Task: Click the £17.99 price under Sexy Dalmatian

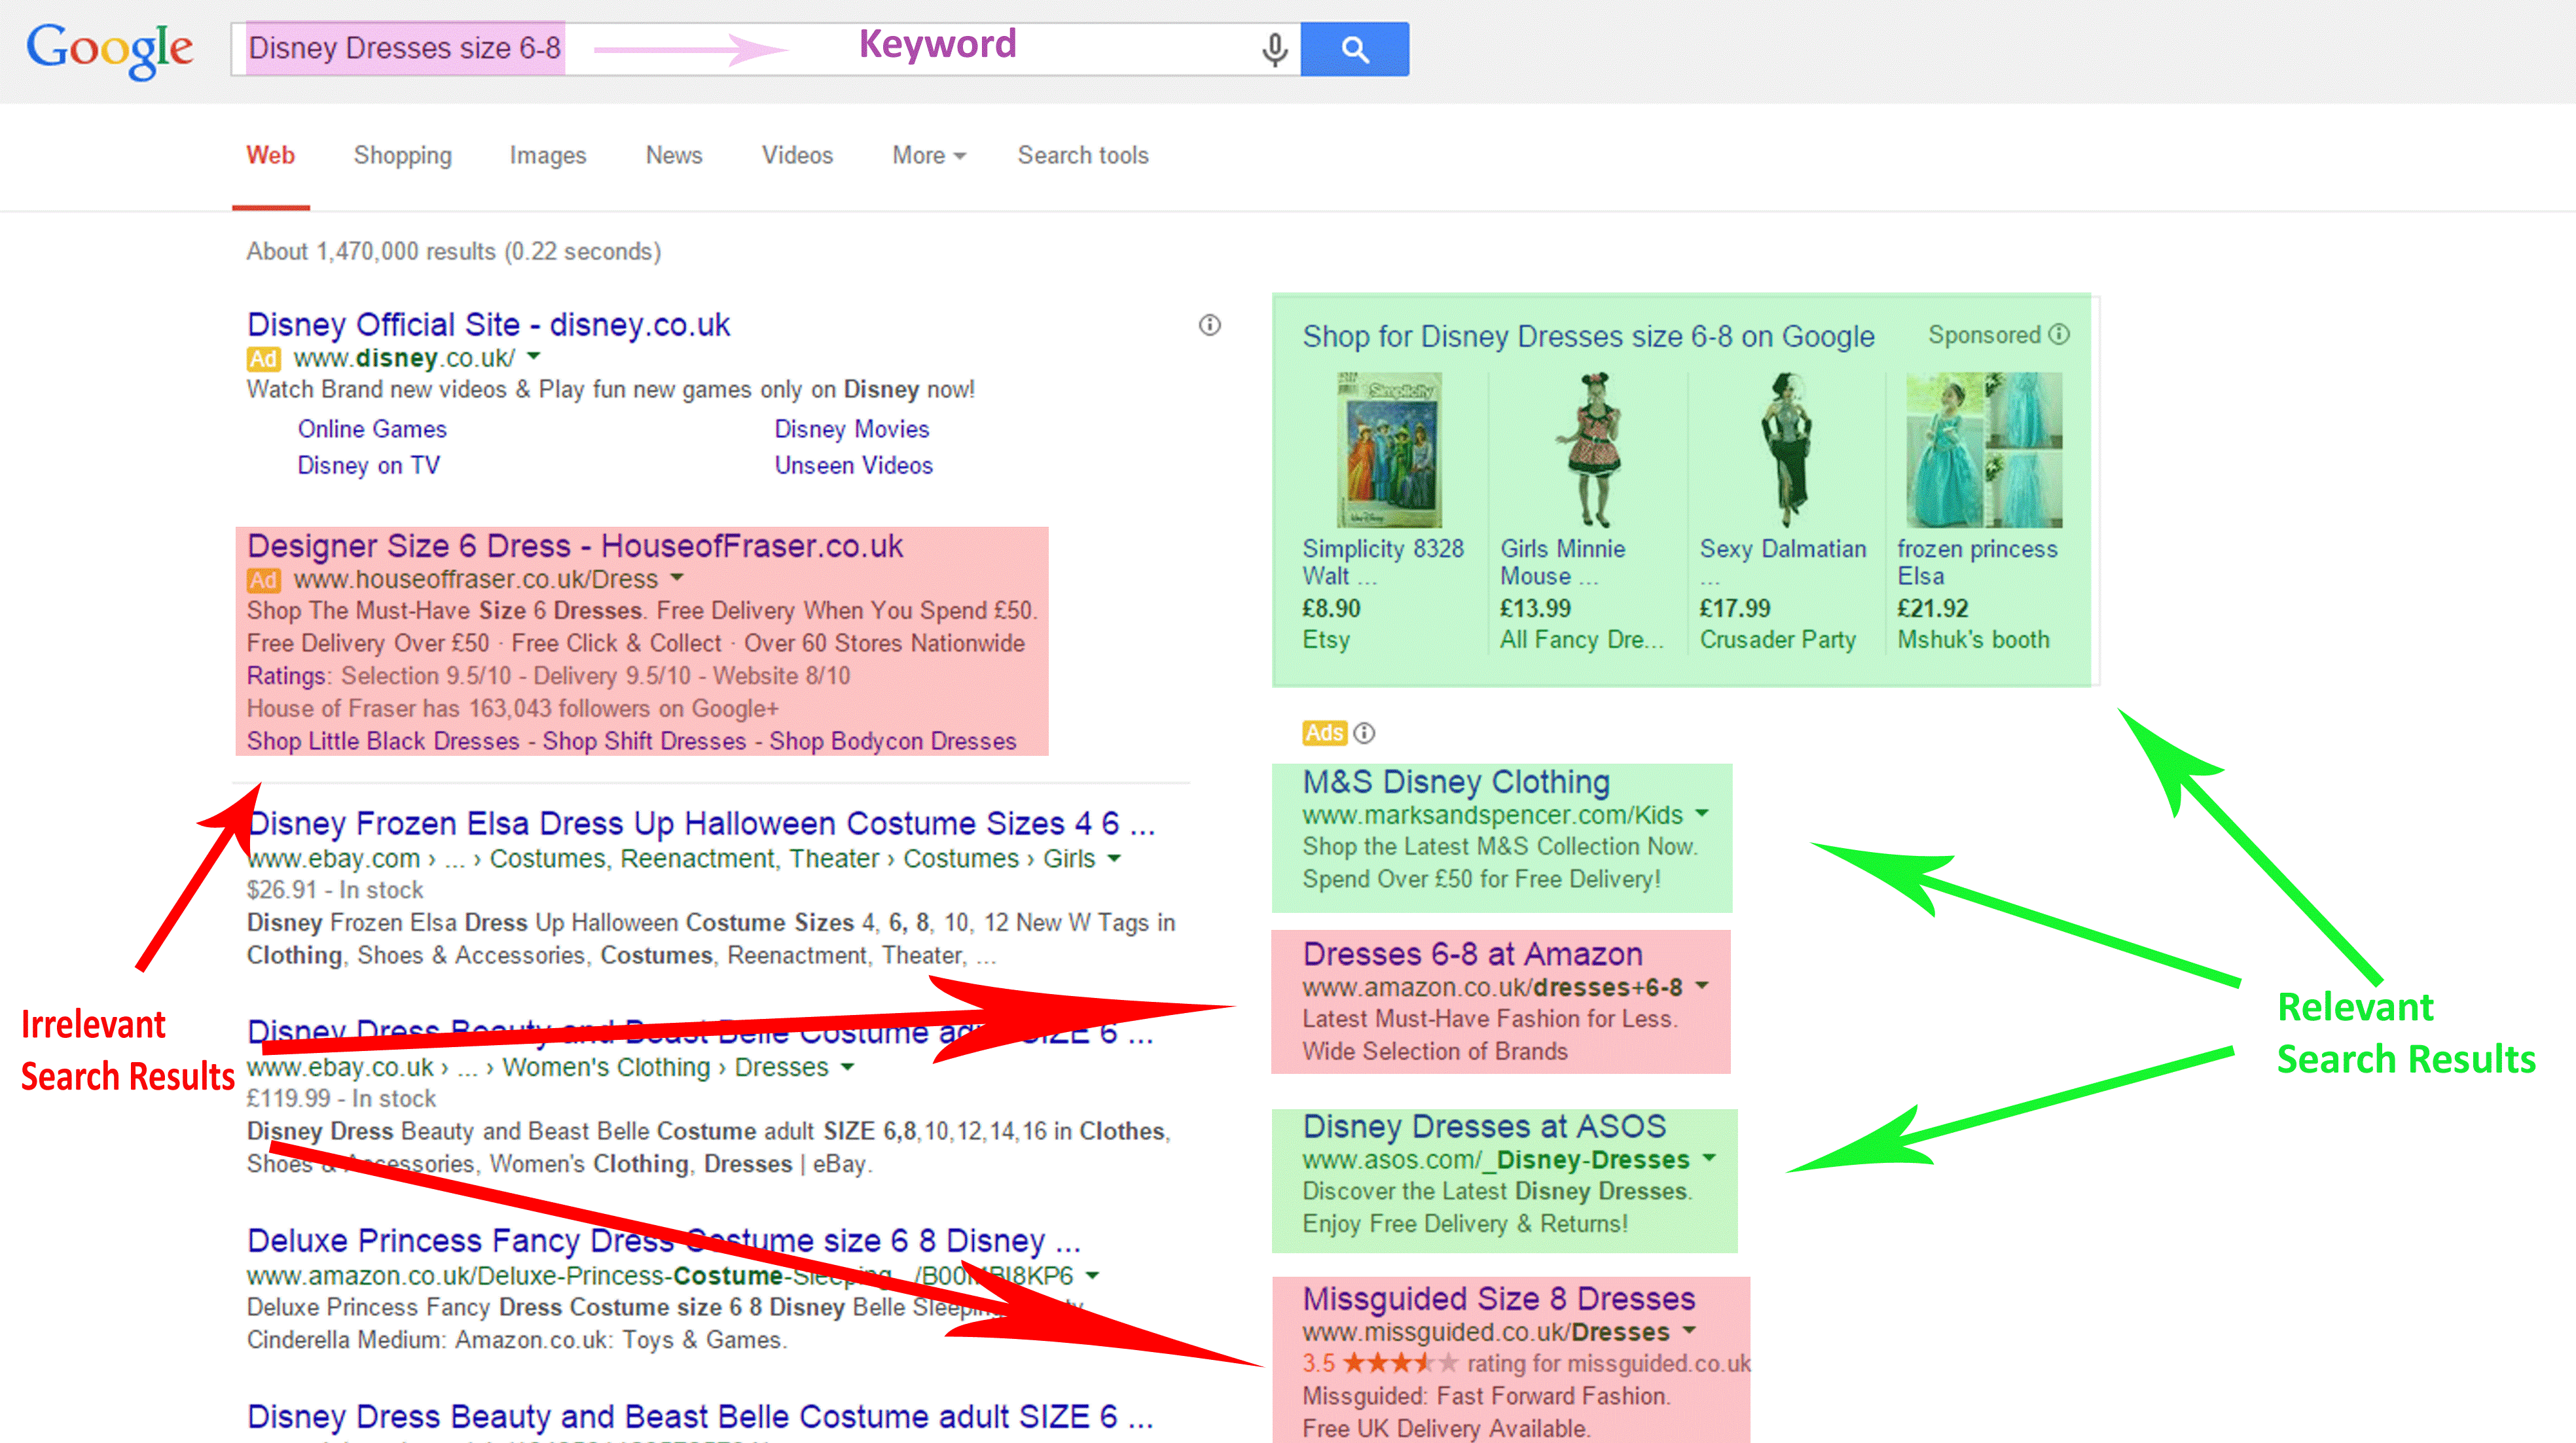Action: (x=1735, y=608)
